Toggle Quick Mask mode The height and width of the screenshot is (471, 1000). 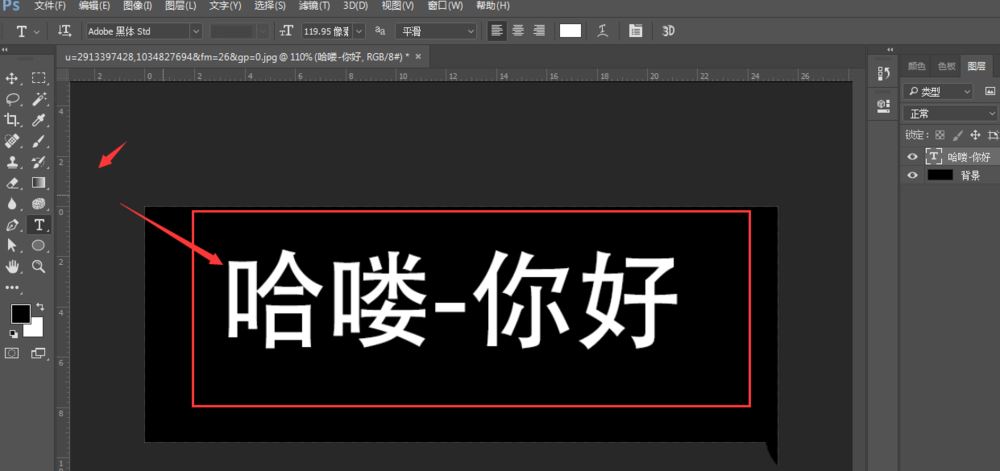click(x=12, y=352)
